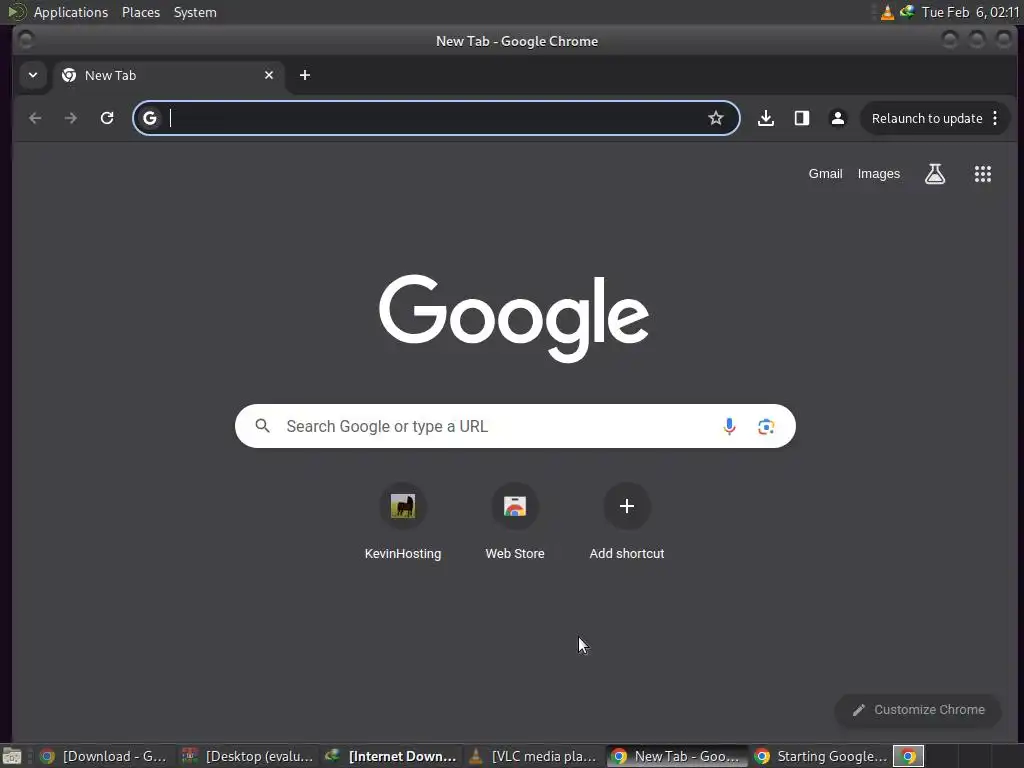Open the Chrome three-dot menu

pyautogui.click(x=995, y=118)
